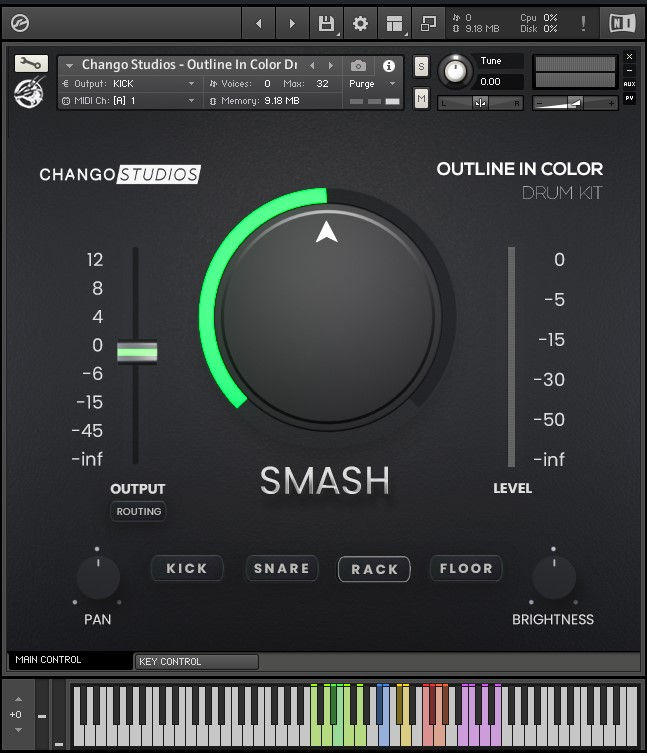Switch to the KEY CONTROL tab
Image resolution: width=647 pixels, height=753 pixels.
196,661
